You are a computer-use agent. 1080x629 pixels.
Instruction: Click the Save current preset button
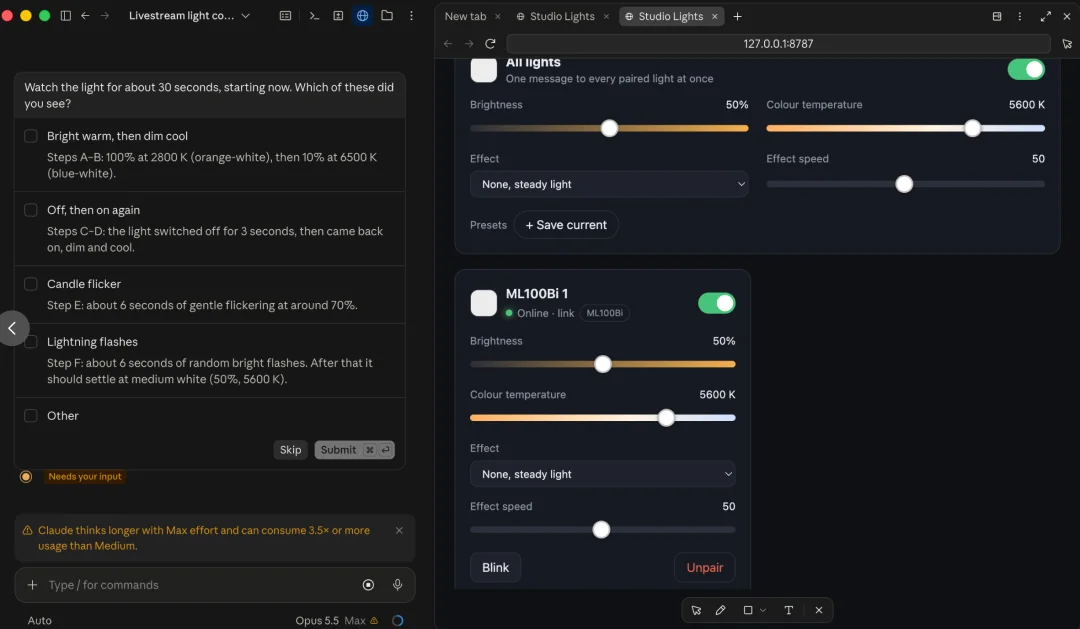pyautogui.click(x=565, y=225)
